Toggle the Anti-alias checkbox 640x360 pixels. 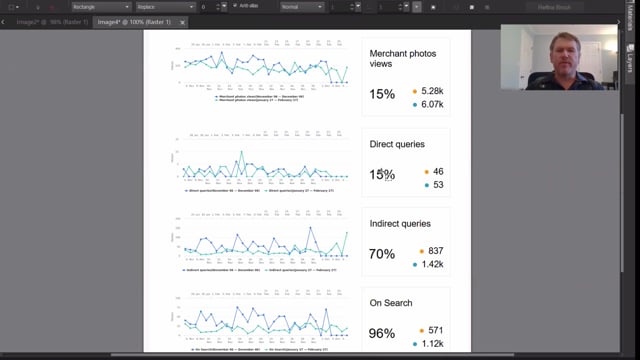(235, 6)
